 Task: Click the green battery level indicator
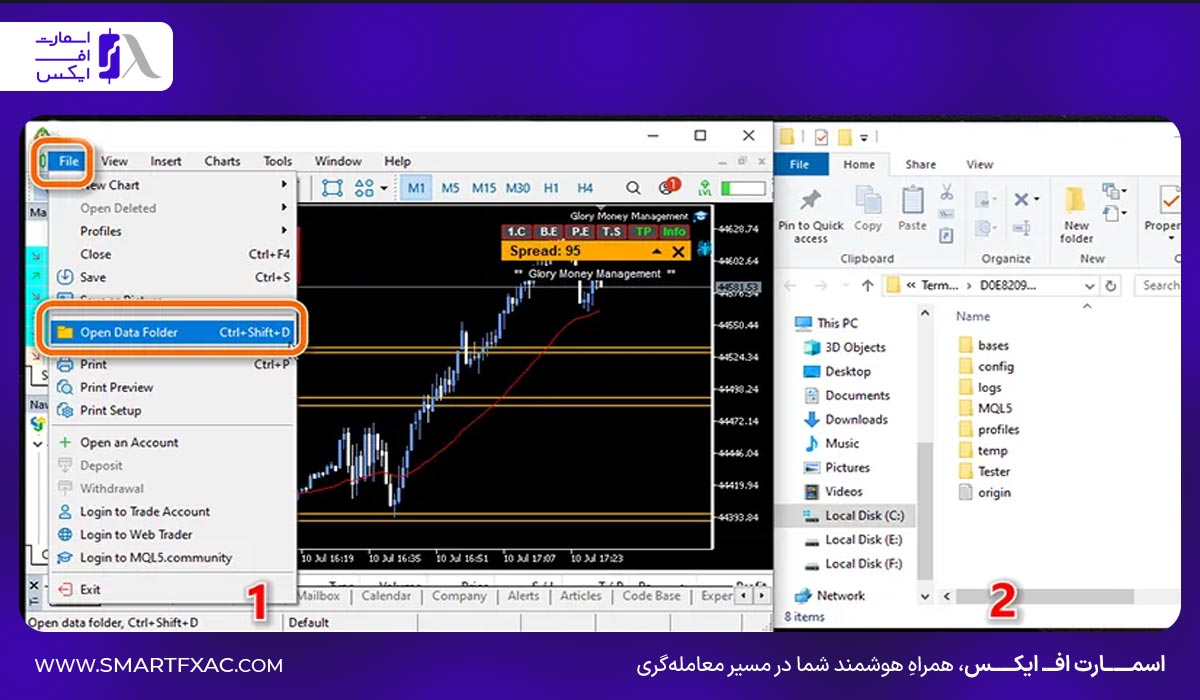coord(743,187)
